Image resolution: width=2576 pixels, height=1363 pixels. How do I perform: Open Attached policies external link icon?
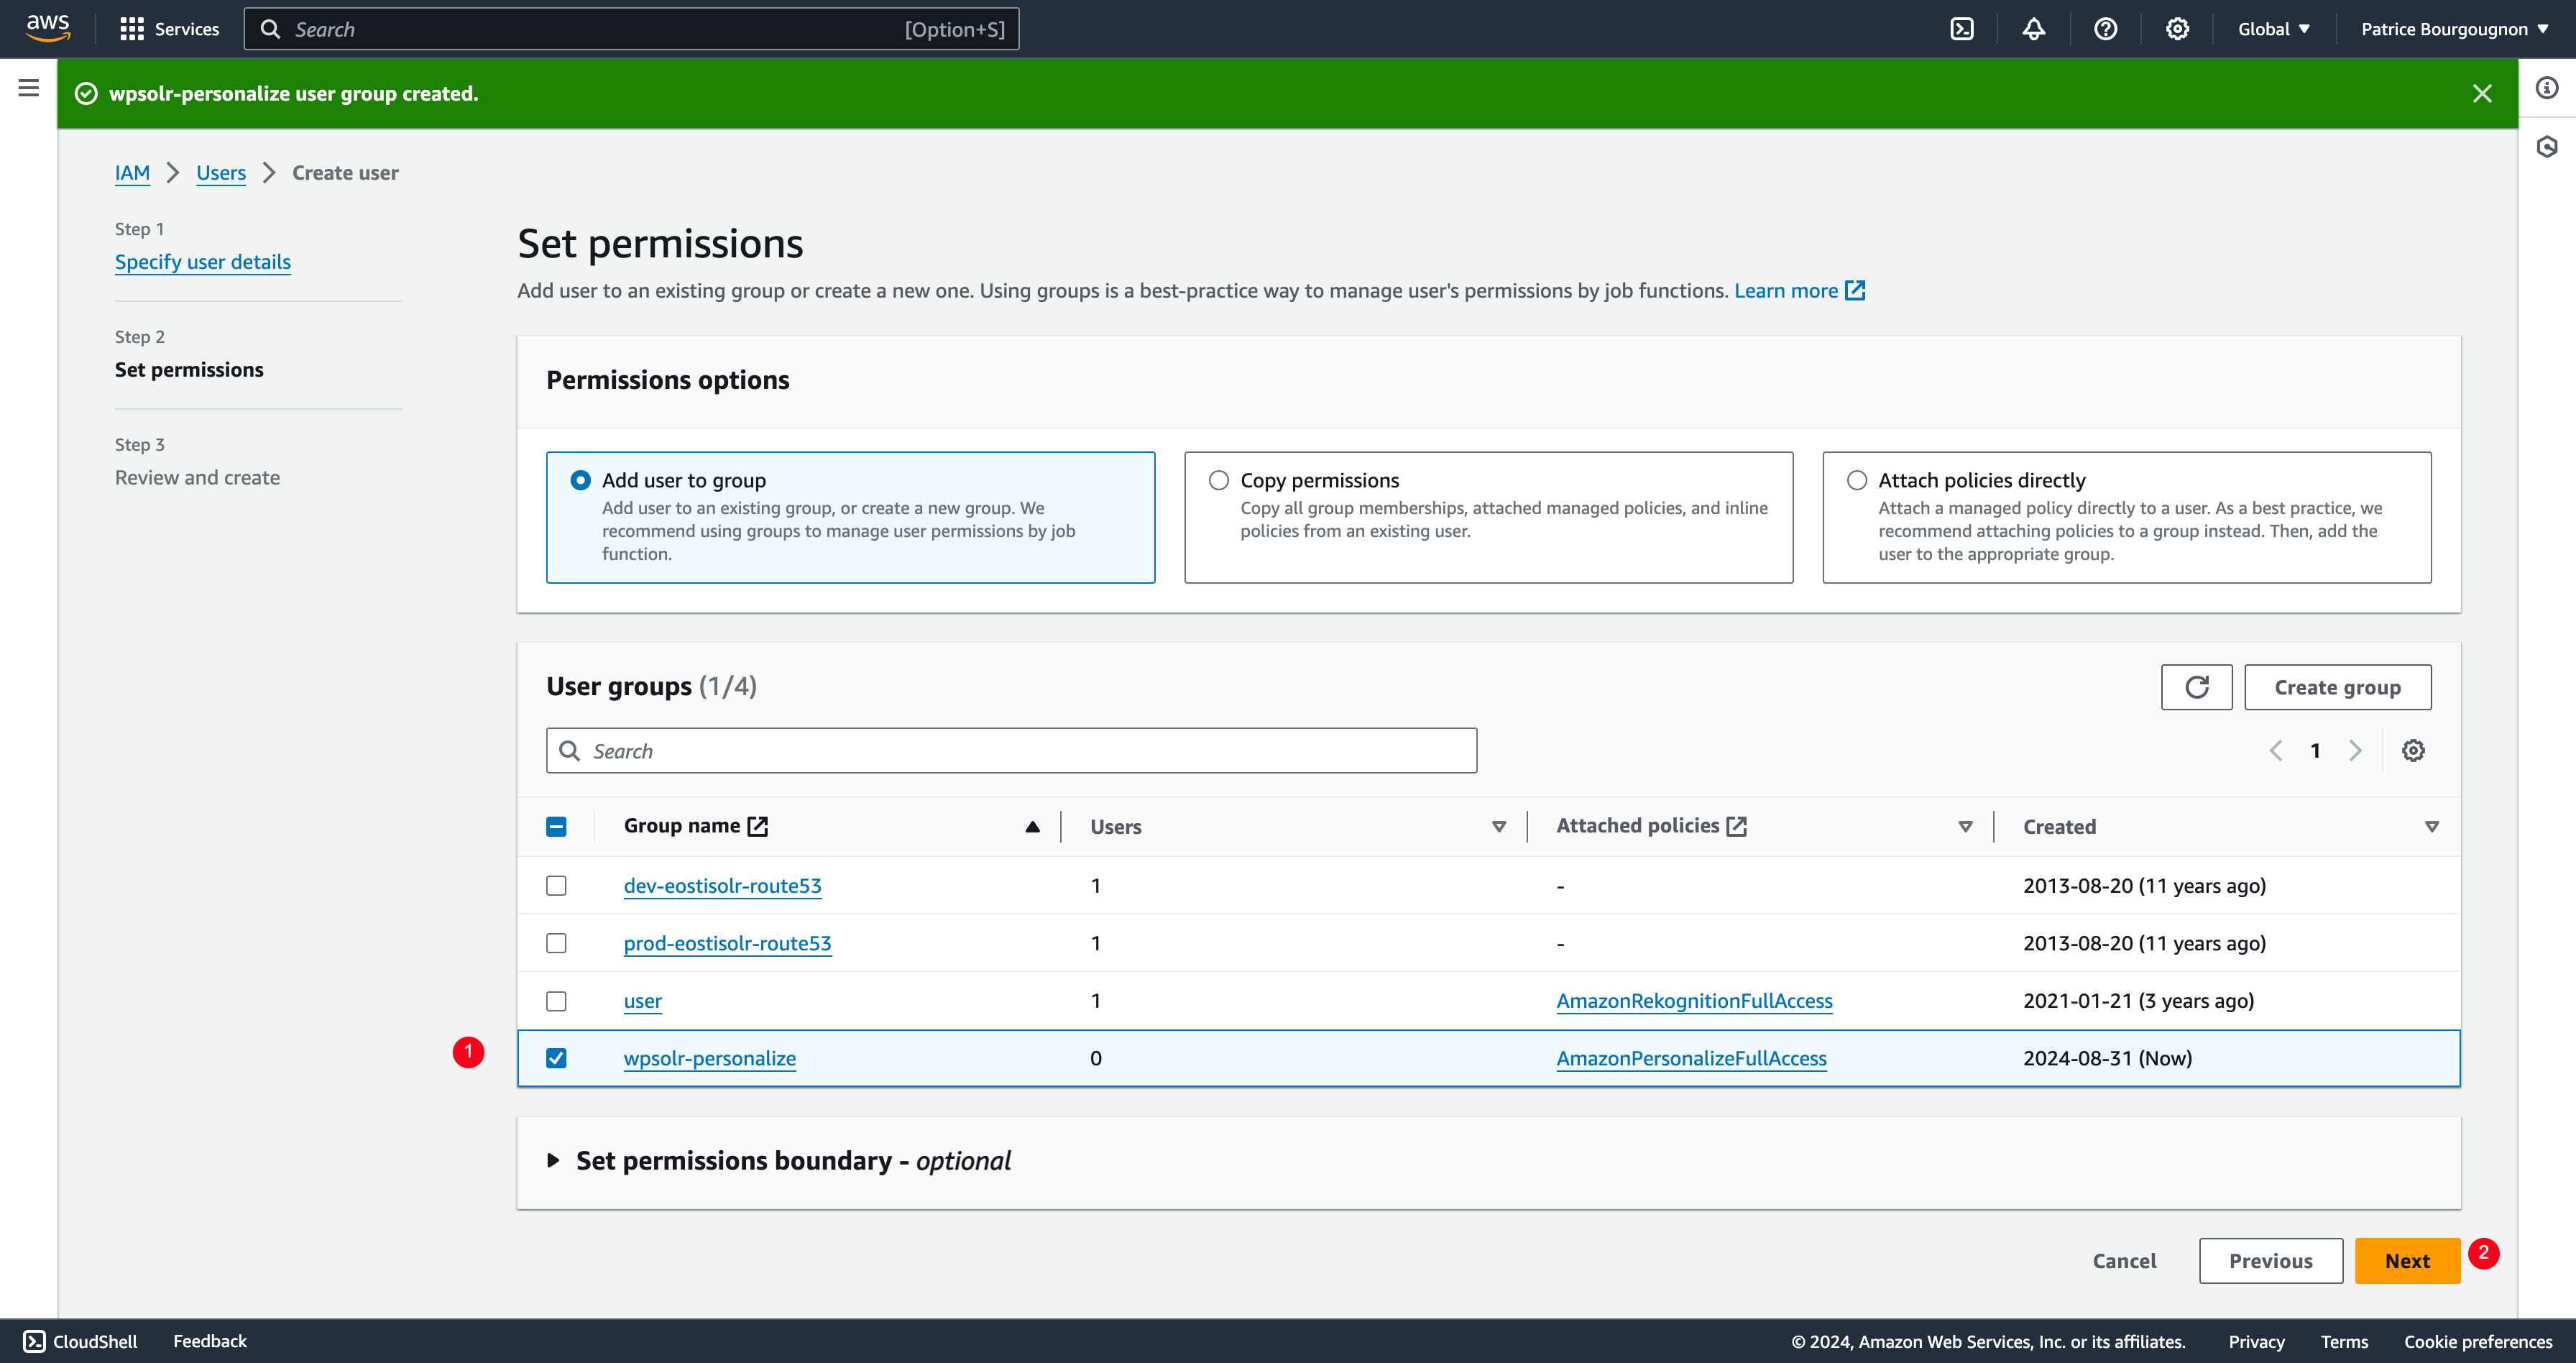pyautogui.click(x=1737, y=826)
